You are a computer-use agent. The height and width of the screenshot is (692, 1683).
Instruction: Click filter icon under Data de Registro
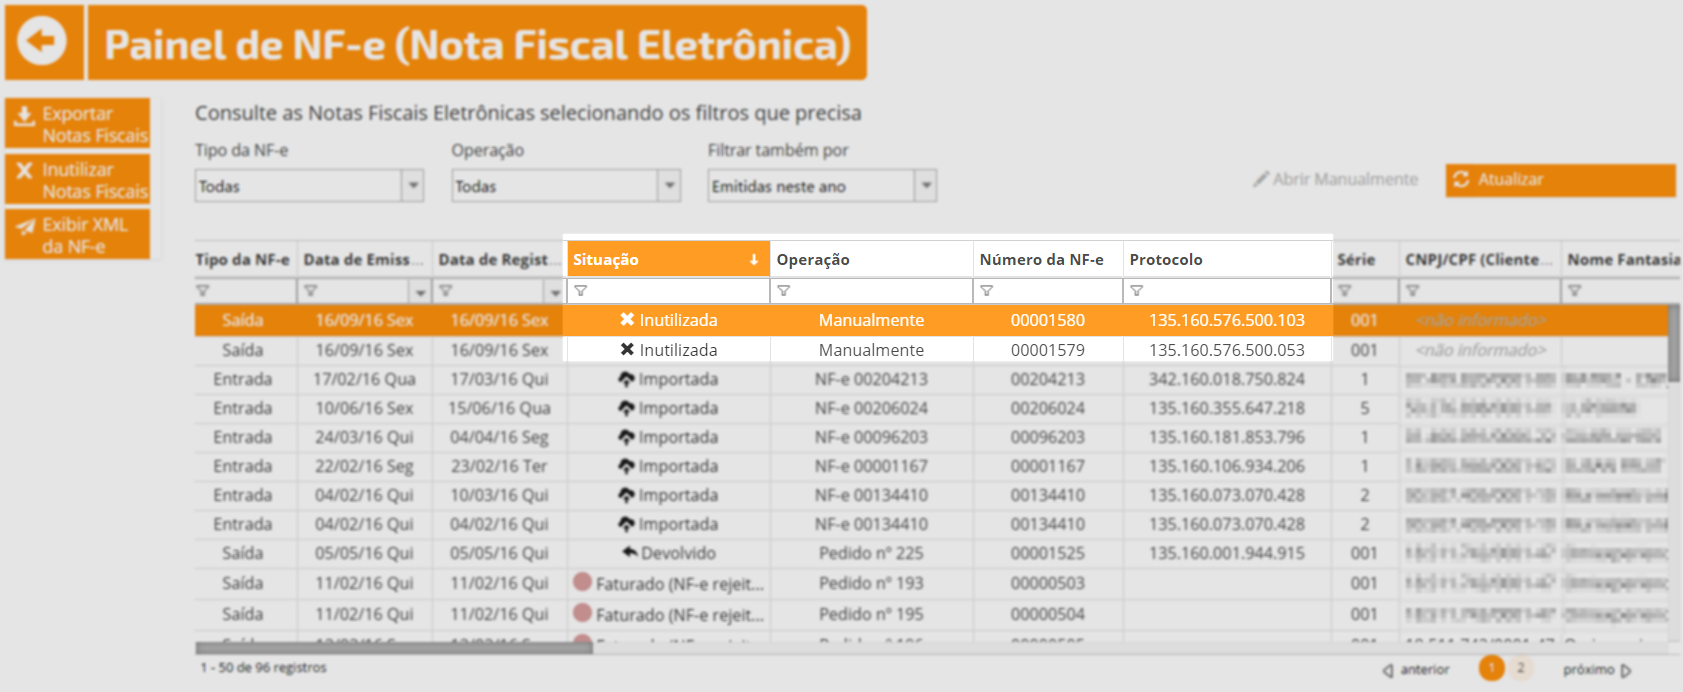pos(445,291)
